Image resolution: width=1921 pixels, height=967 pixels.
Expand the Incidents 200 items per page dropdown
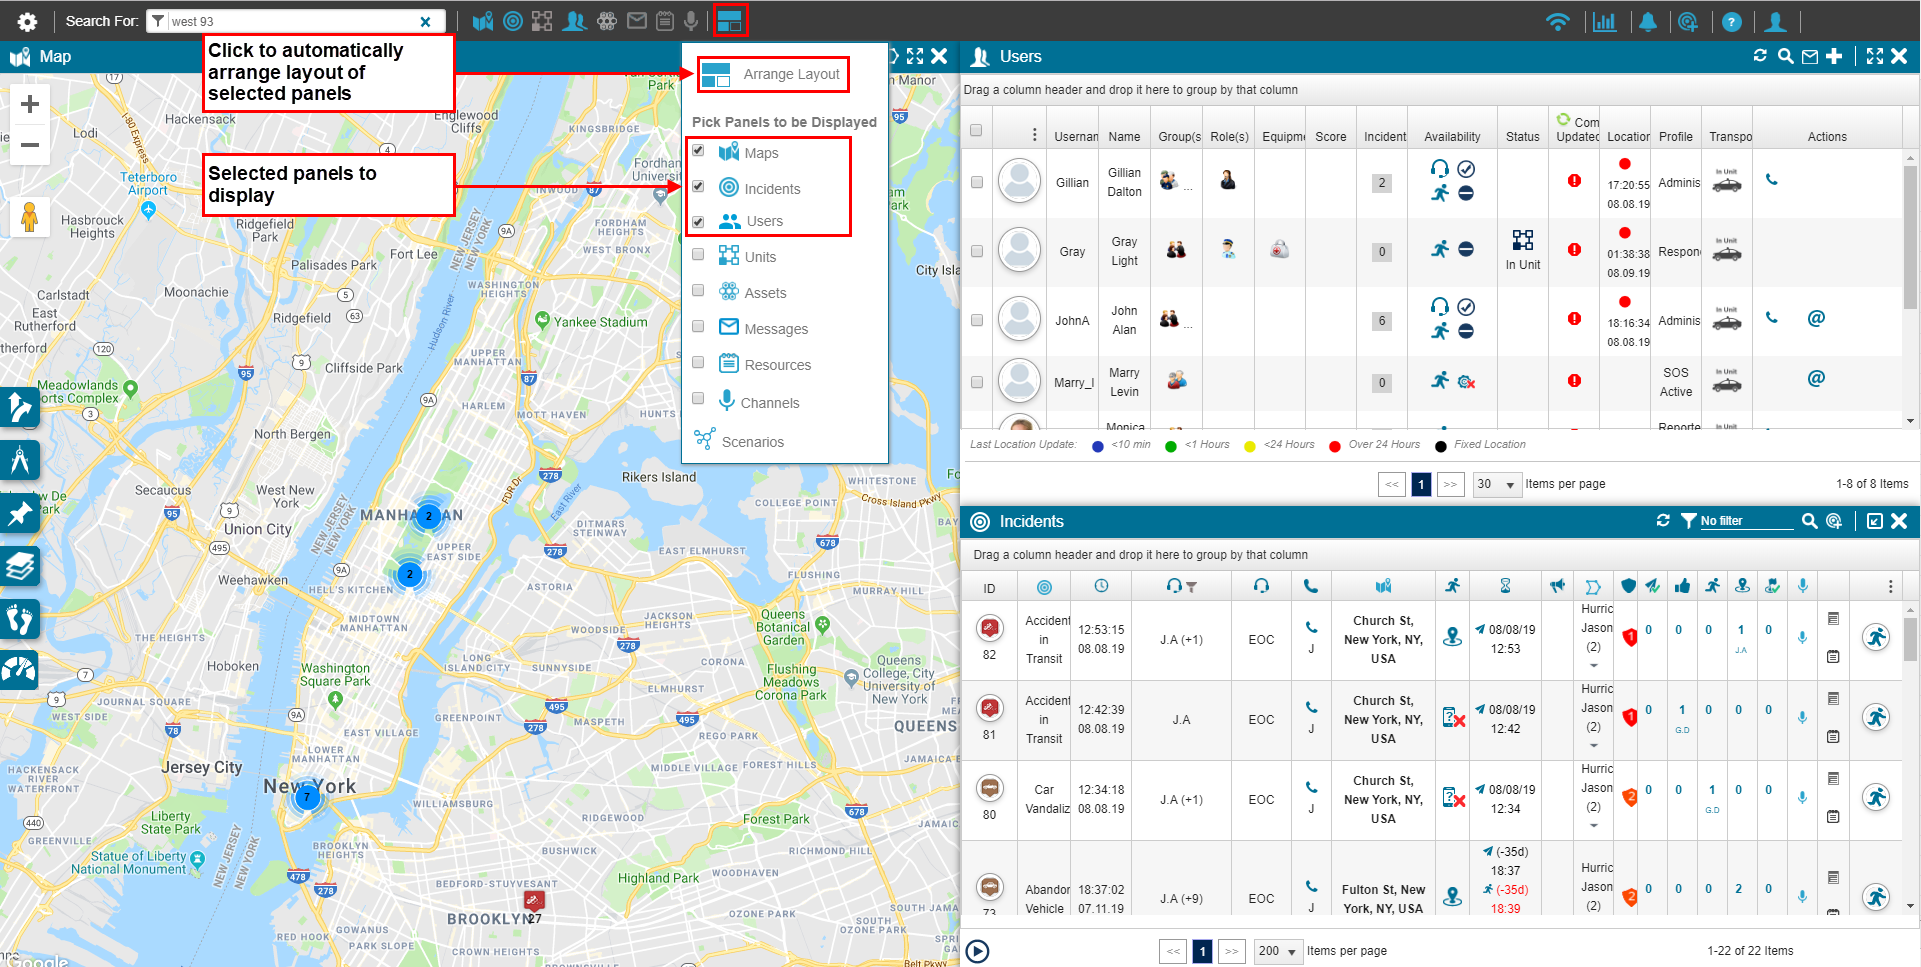tap(1278, 951)
